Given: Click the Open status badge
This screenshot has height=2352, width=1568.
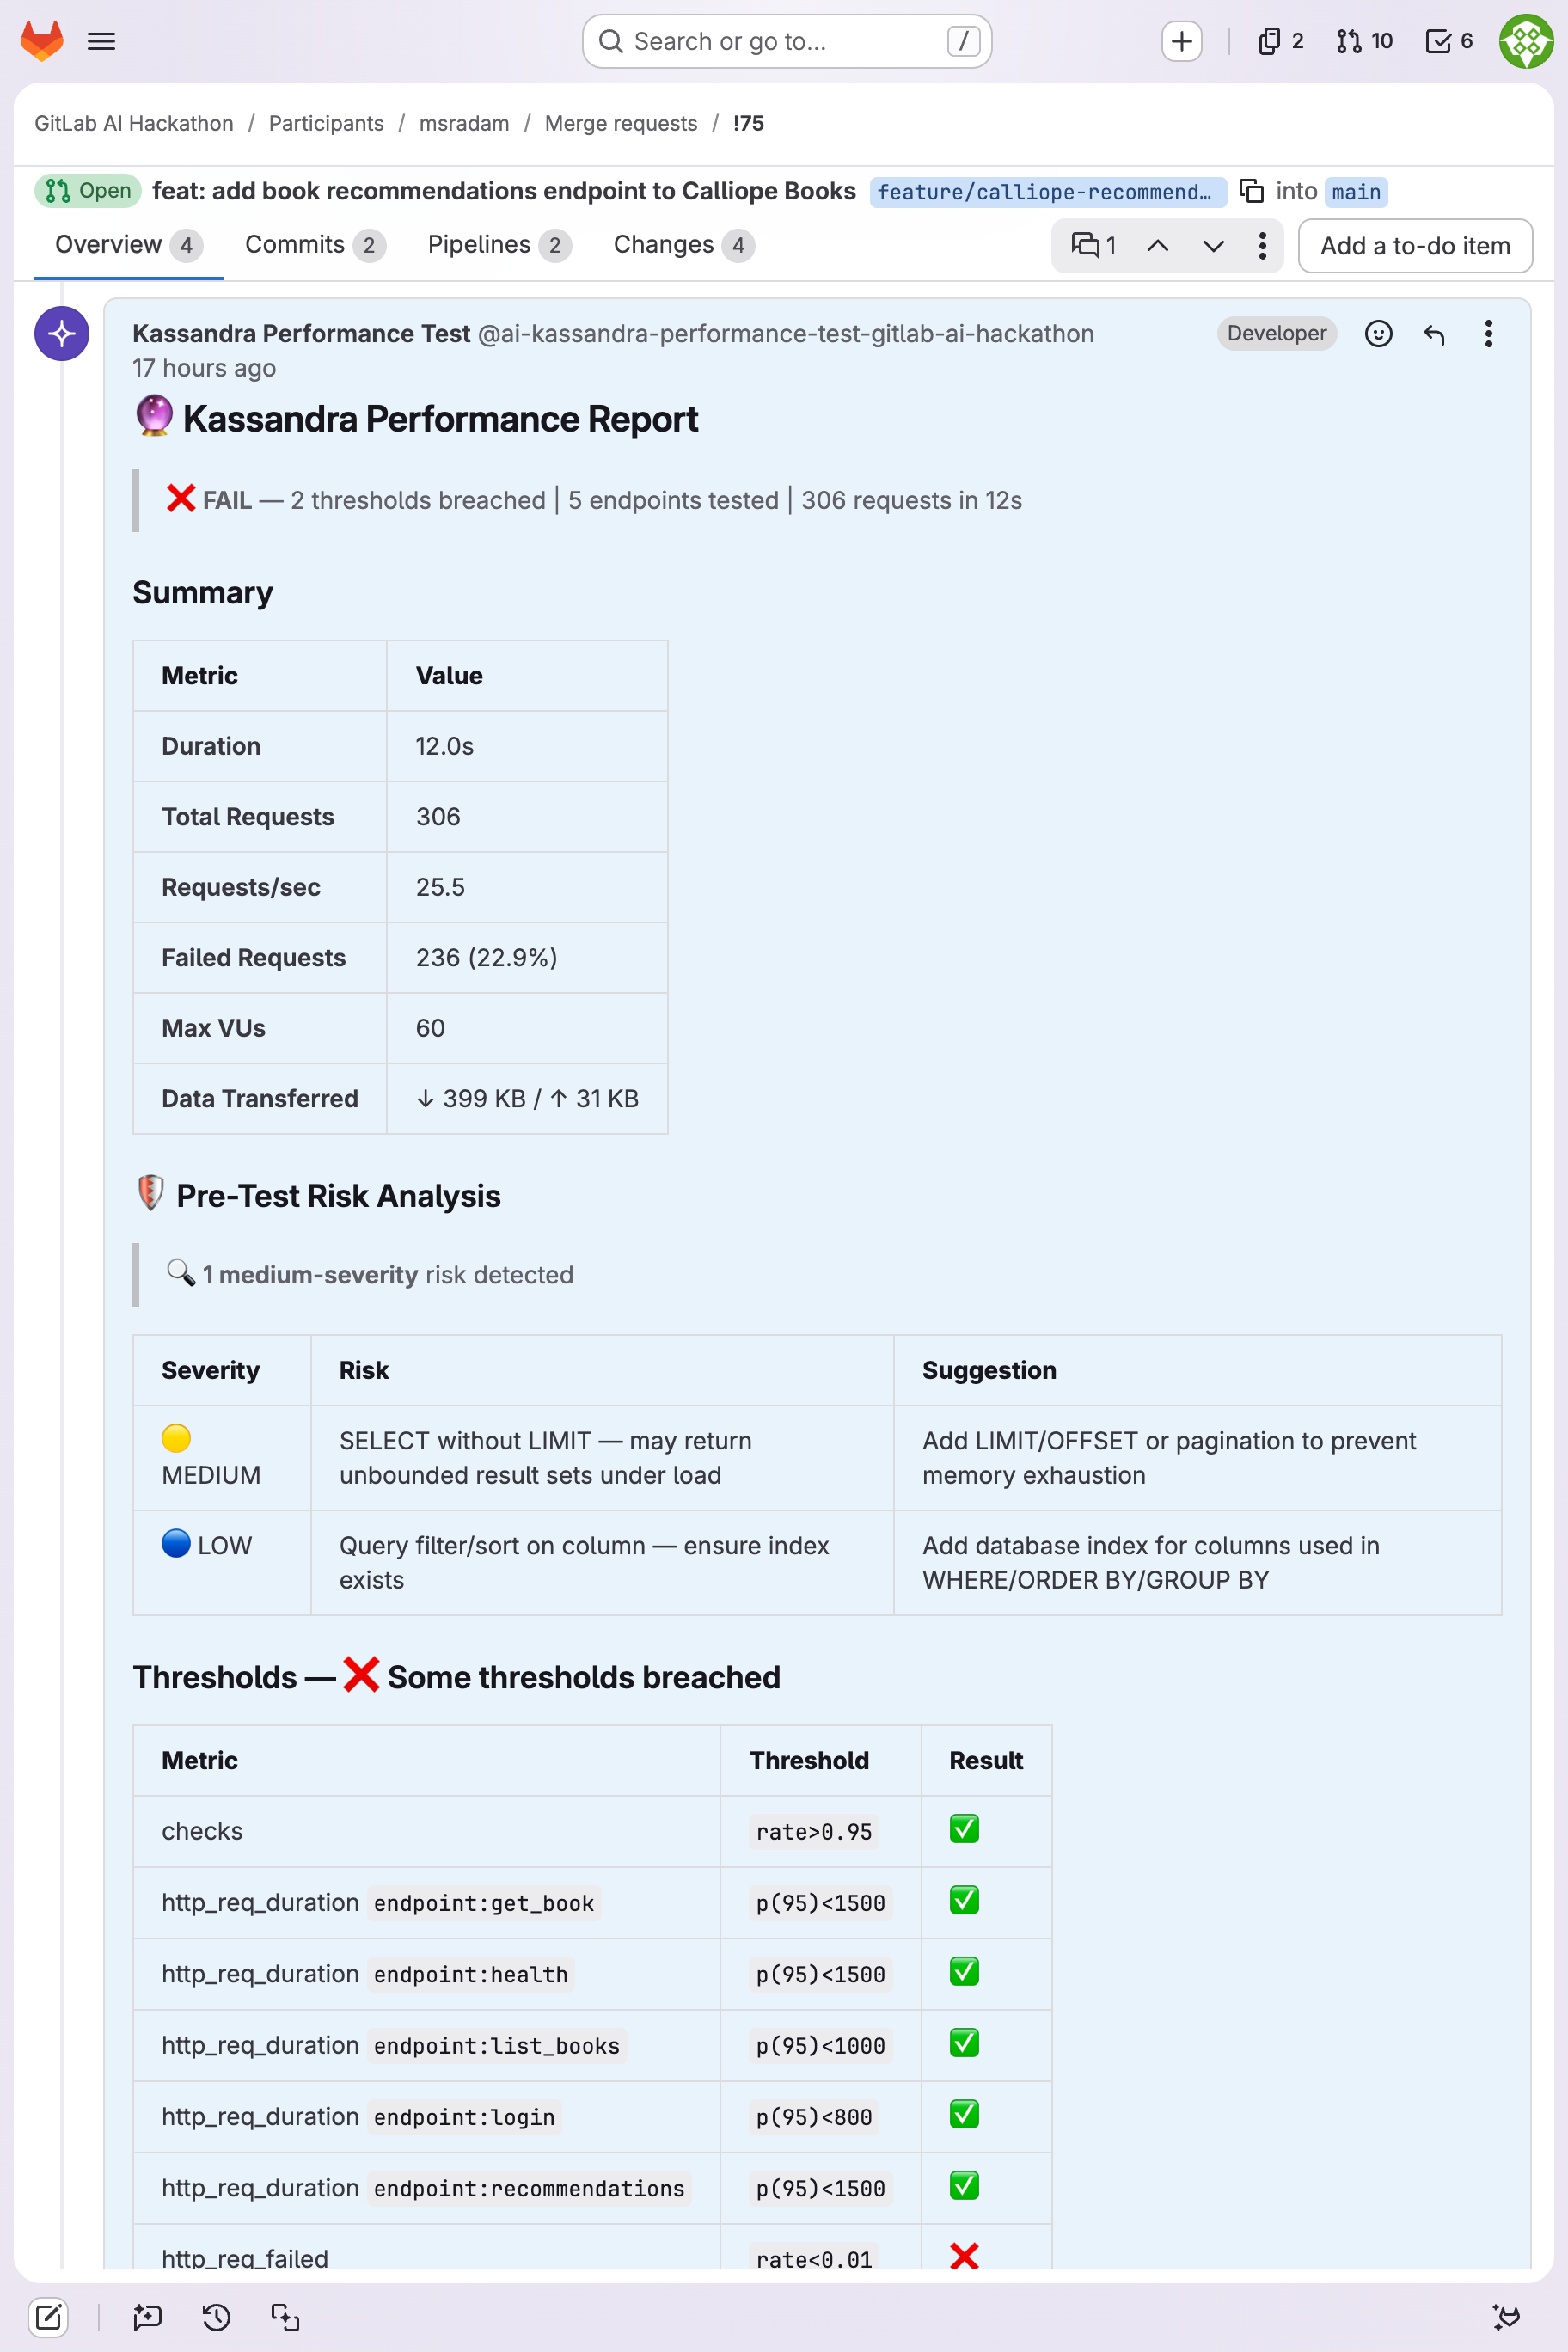Looking at the screenshot, I should tap(89, 190).
